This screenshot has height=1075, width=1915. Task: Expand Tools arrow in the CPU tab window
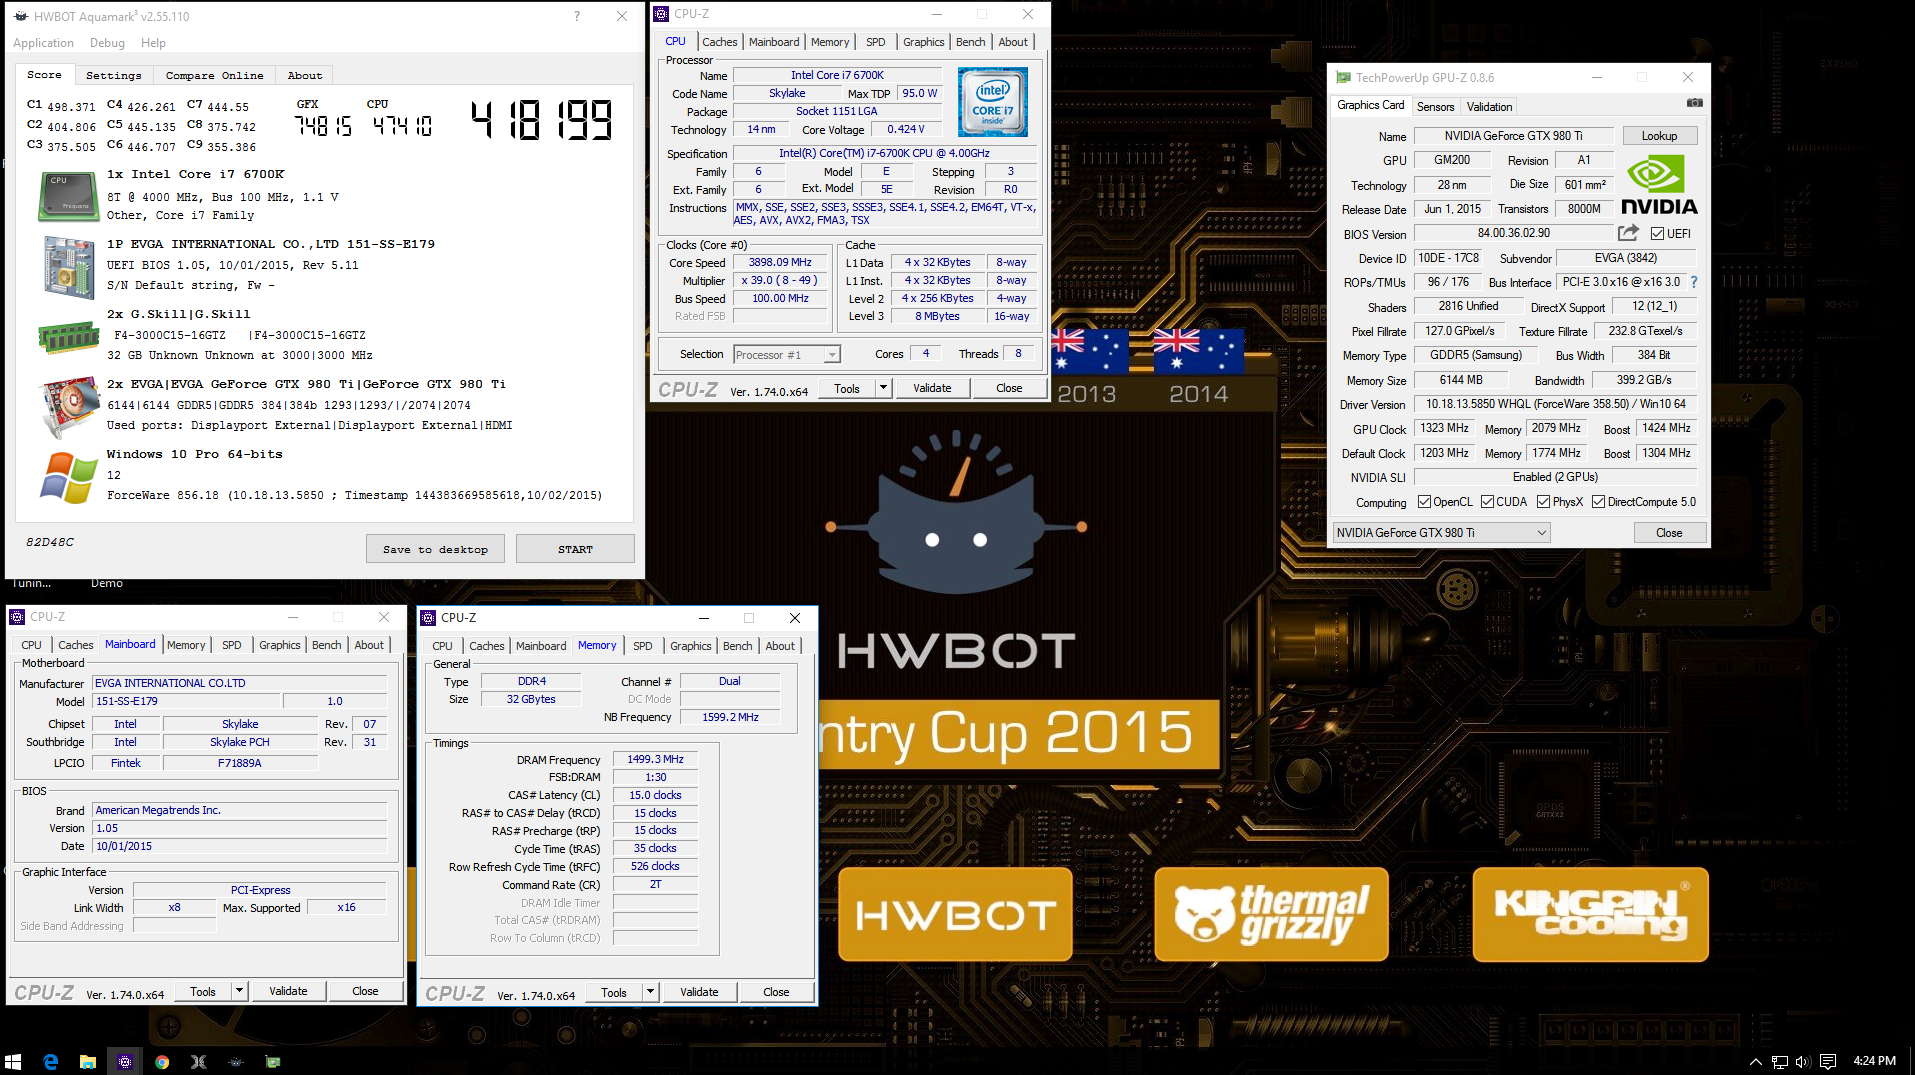(x=883, y=388)
